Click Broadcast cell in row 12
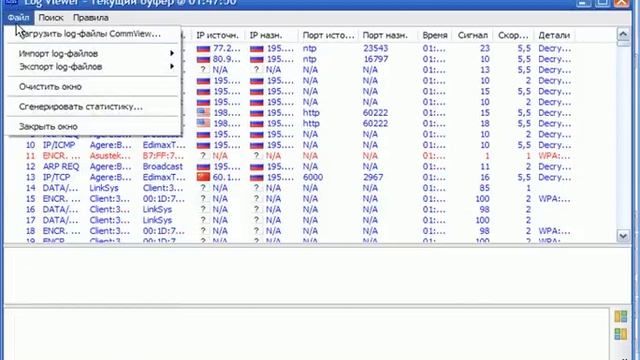The width and height of the screenshot is (640, 360). click(x=162, y=167)
